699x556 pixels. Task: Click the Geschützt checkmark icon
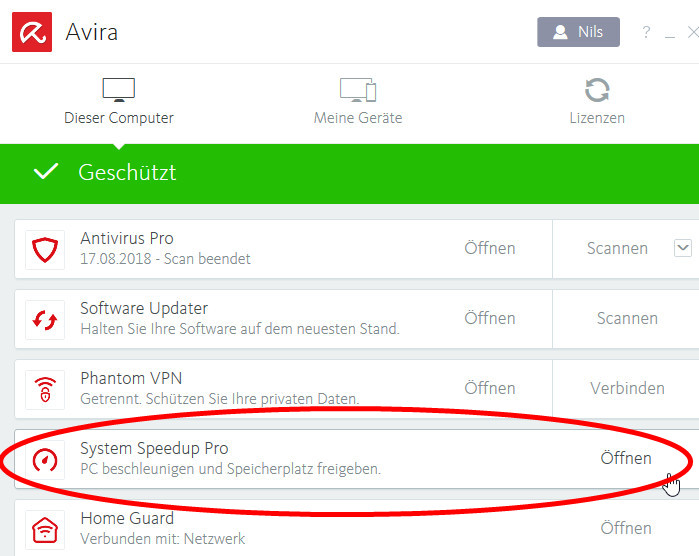pyautogui.click(x=45, y=172)
